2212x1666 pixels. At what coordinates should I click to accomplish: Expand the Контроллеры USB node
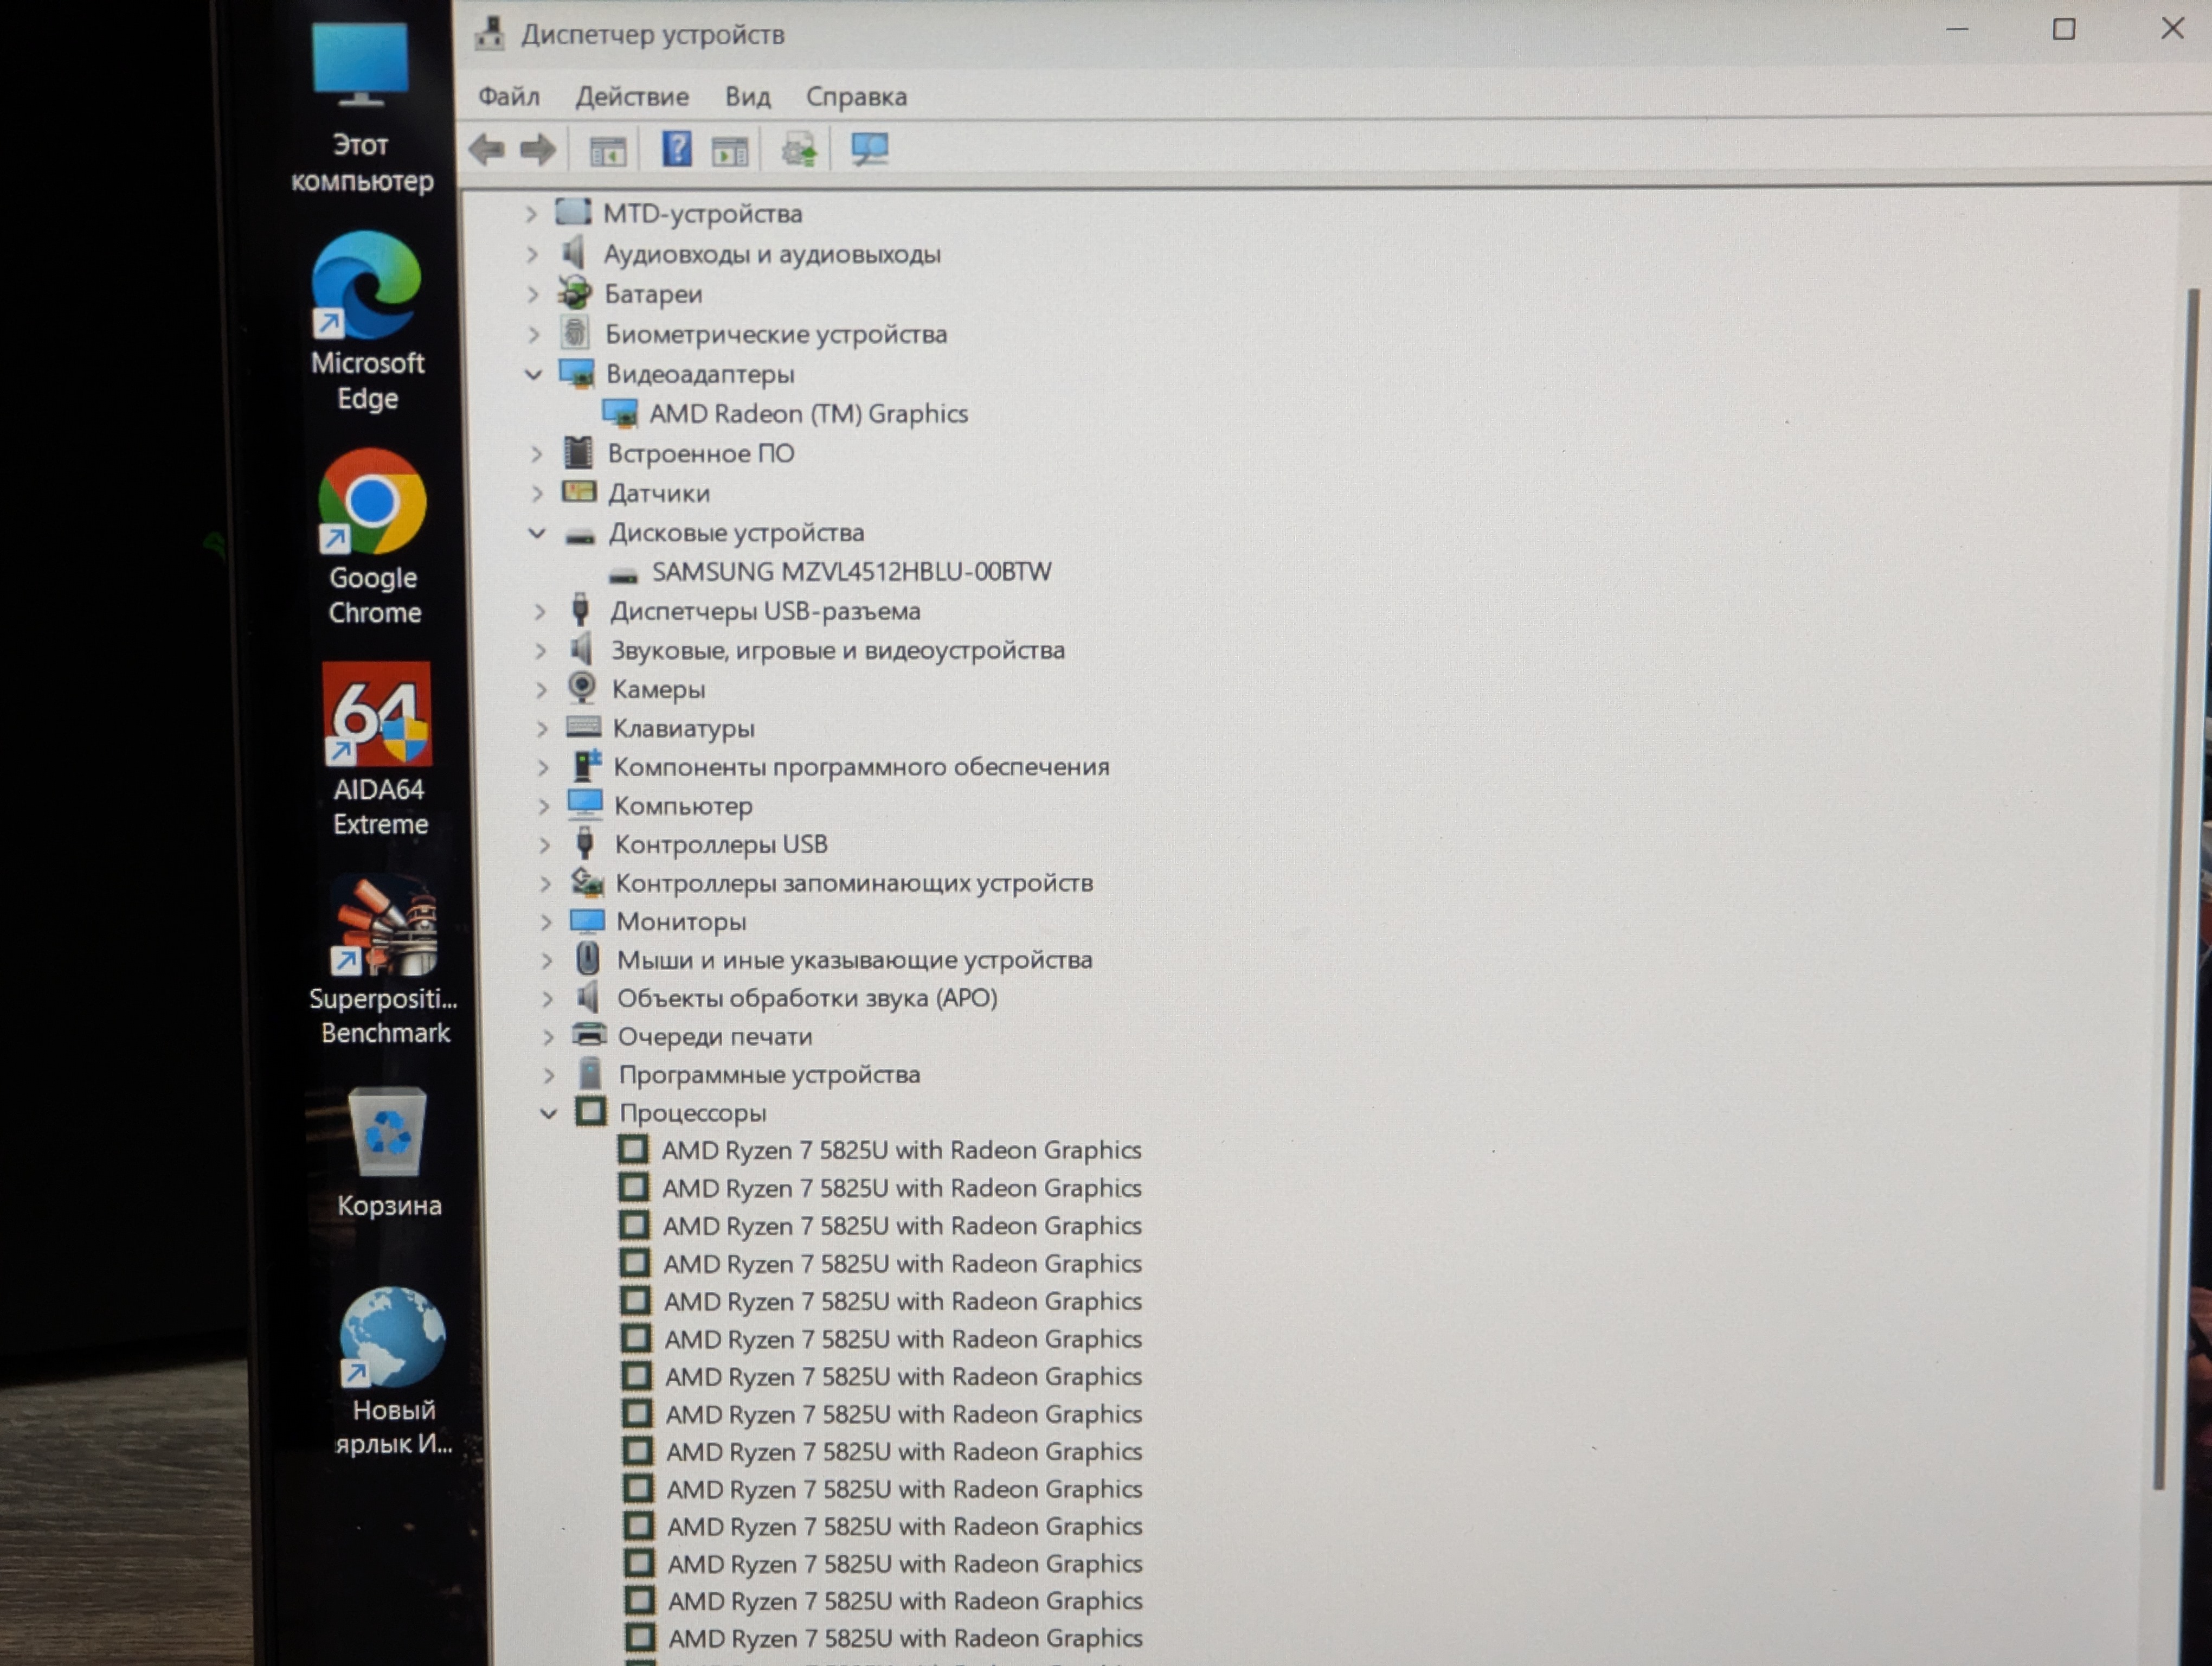pos(545,844)
